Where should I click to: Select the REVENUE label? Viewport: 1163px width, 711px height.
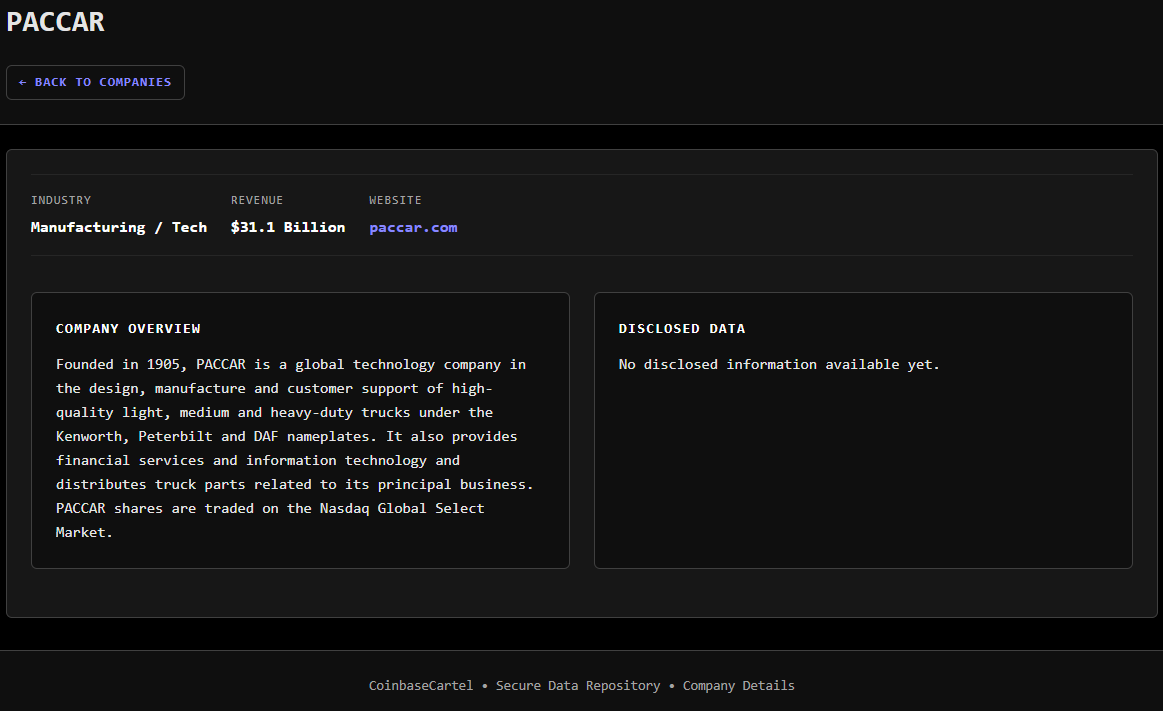click(x=257, y=200)
